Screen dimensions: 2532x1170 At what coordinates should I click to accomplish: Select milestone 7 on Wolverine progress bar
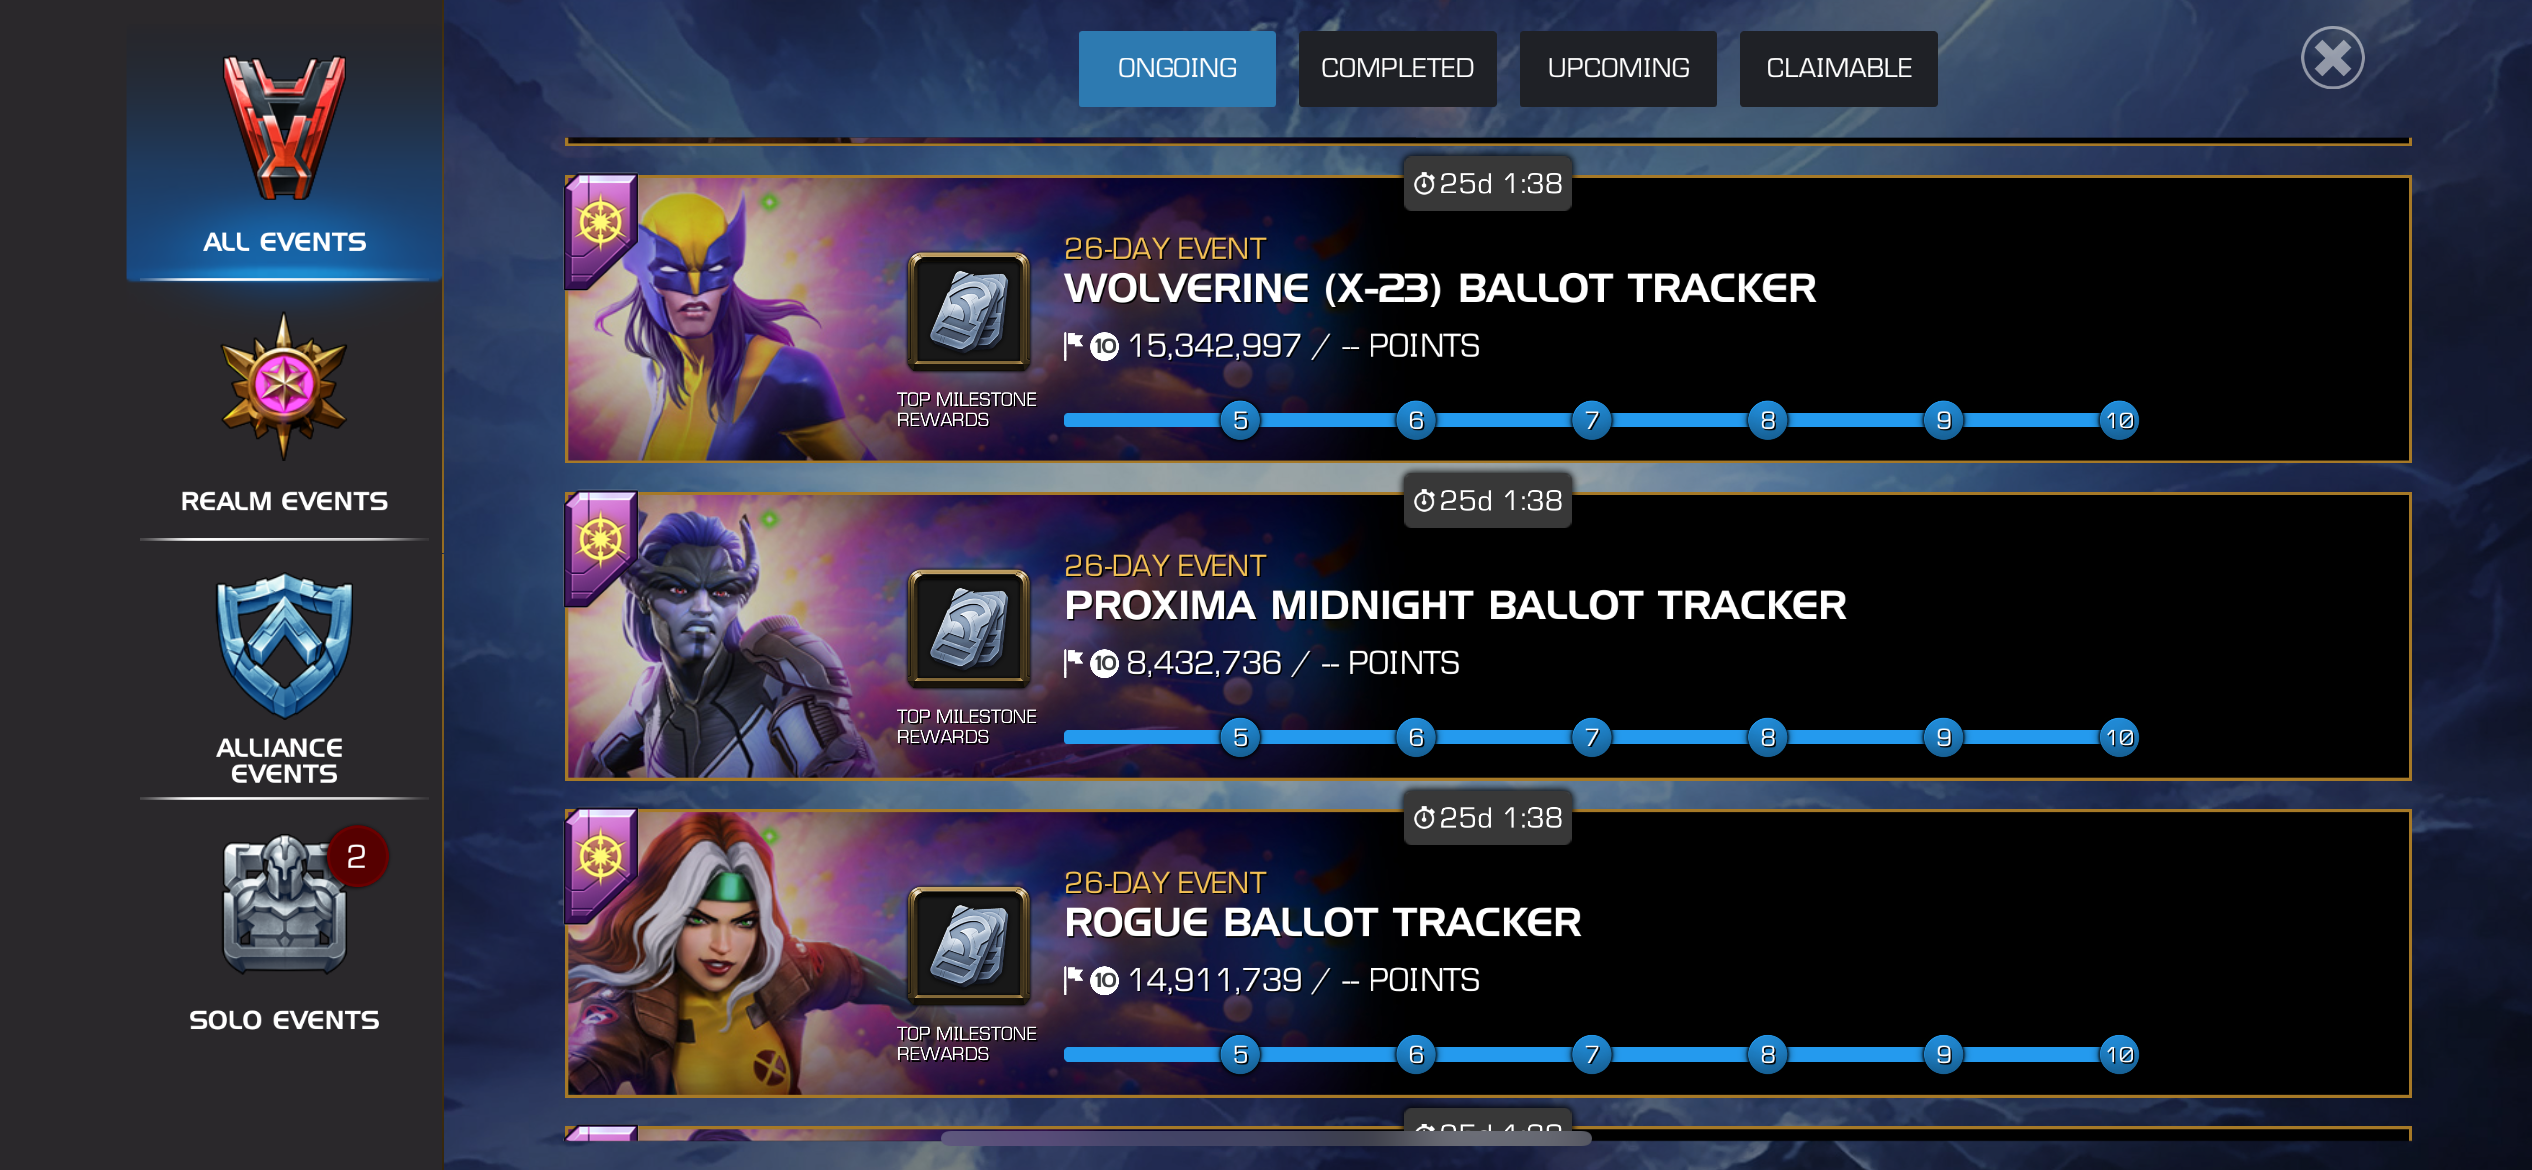click(1592, 420)
